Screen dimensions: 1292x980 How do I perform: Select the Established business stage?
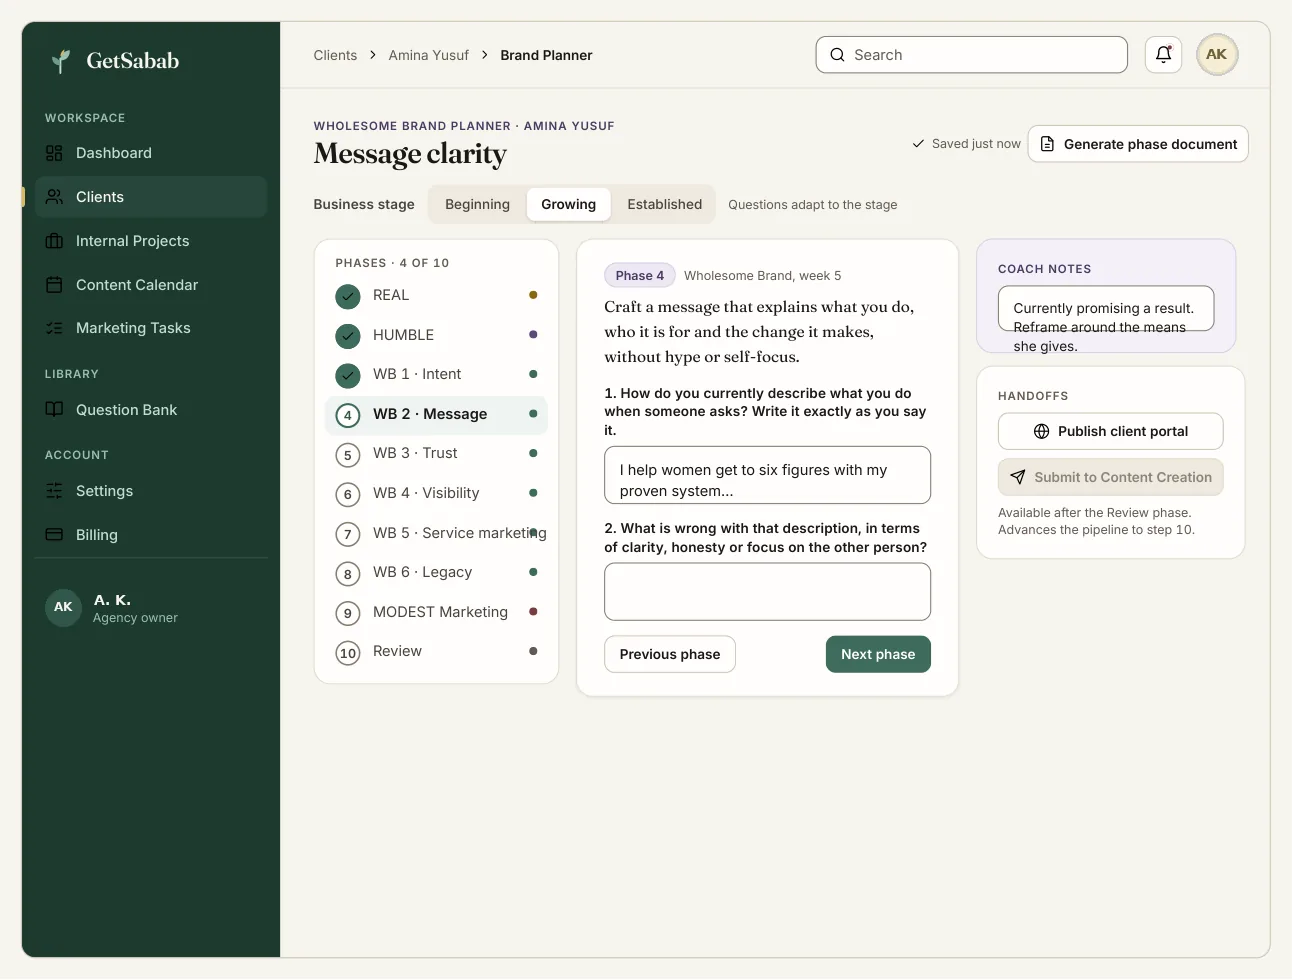tap(664, 204)
